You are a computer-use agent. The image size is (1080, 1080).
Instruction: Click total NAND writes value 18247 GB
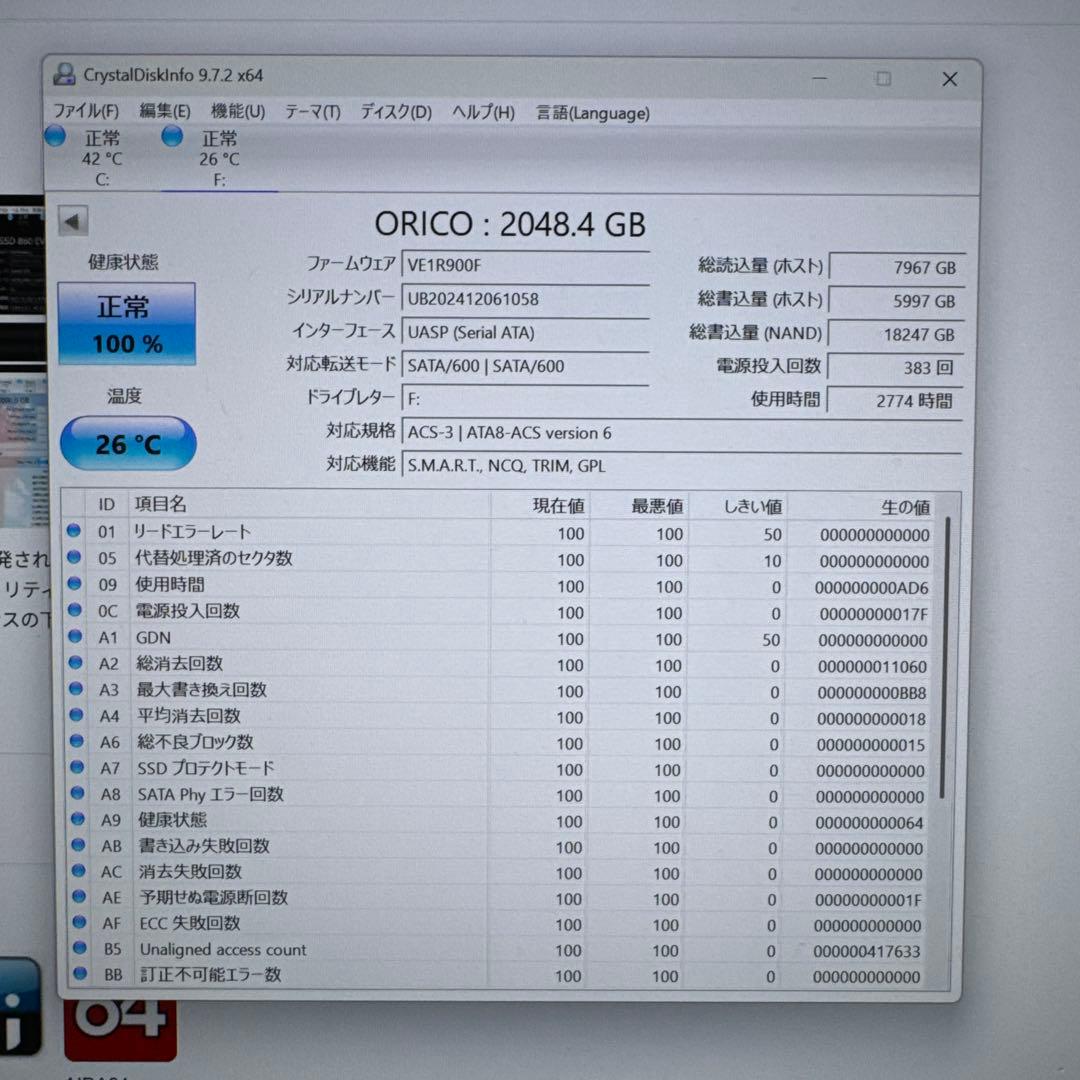tap(895, 334)
